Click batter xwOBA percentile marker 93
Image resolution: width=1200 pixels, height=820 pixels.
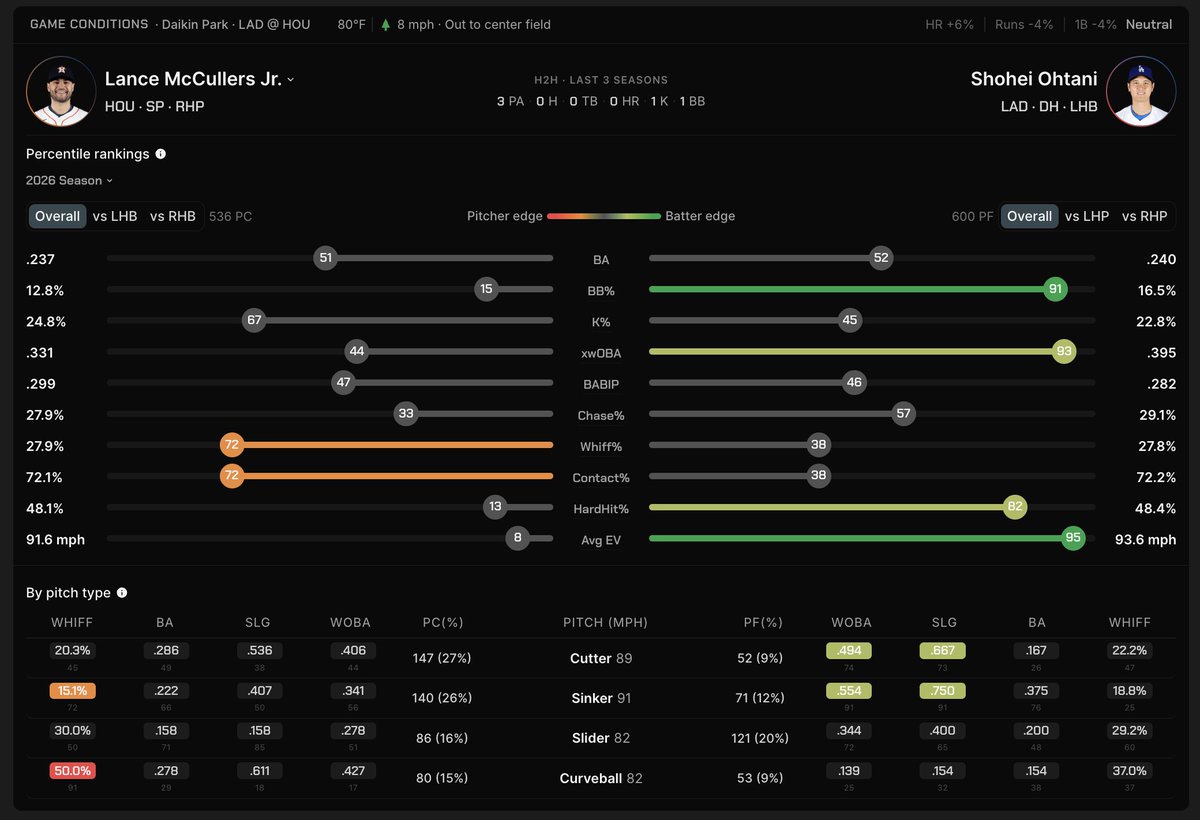[x=1064, y=352]
